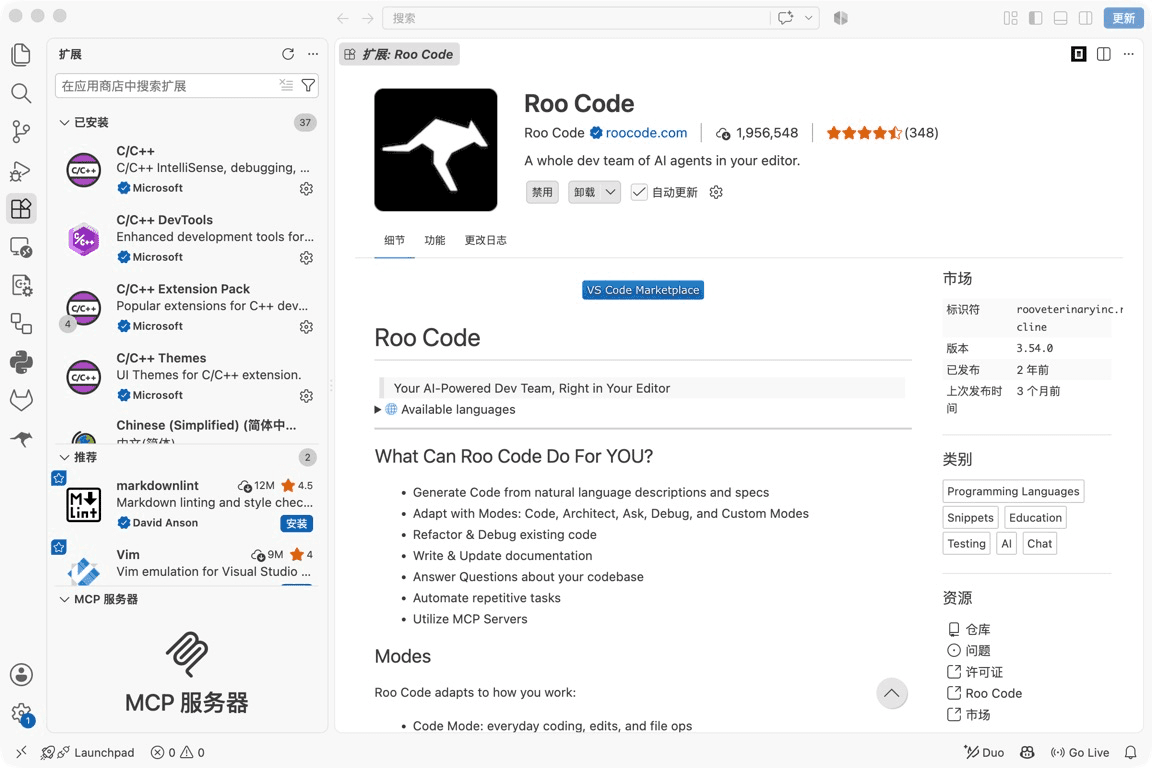Open Roo Code extension settings gear
The height and width of the screenshot is (768, 1152).
(x=716, y=192)
